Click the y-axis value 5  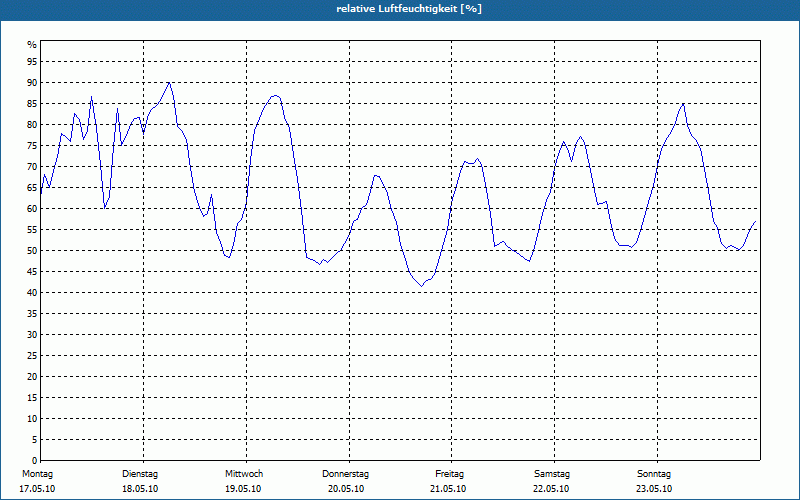(35, 440)
